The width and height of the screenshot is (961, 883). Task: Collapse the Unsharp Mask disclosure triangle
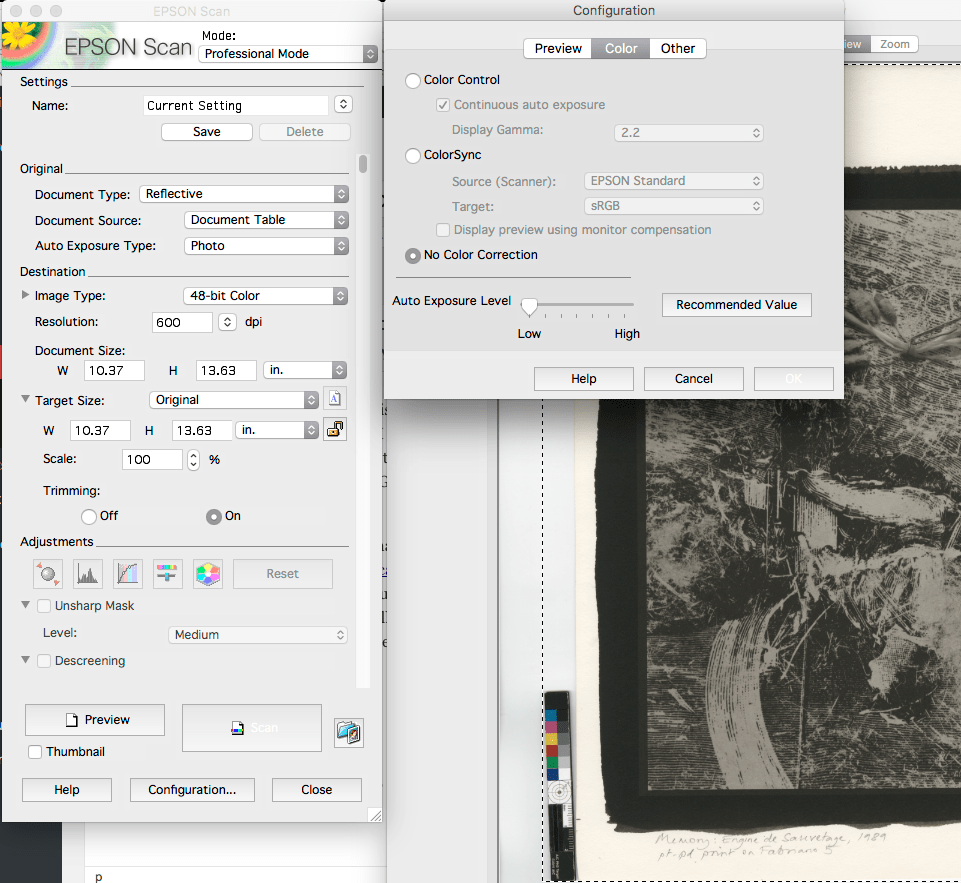25,605
